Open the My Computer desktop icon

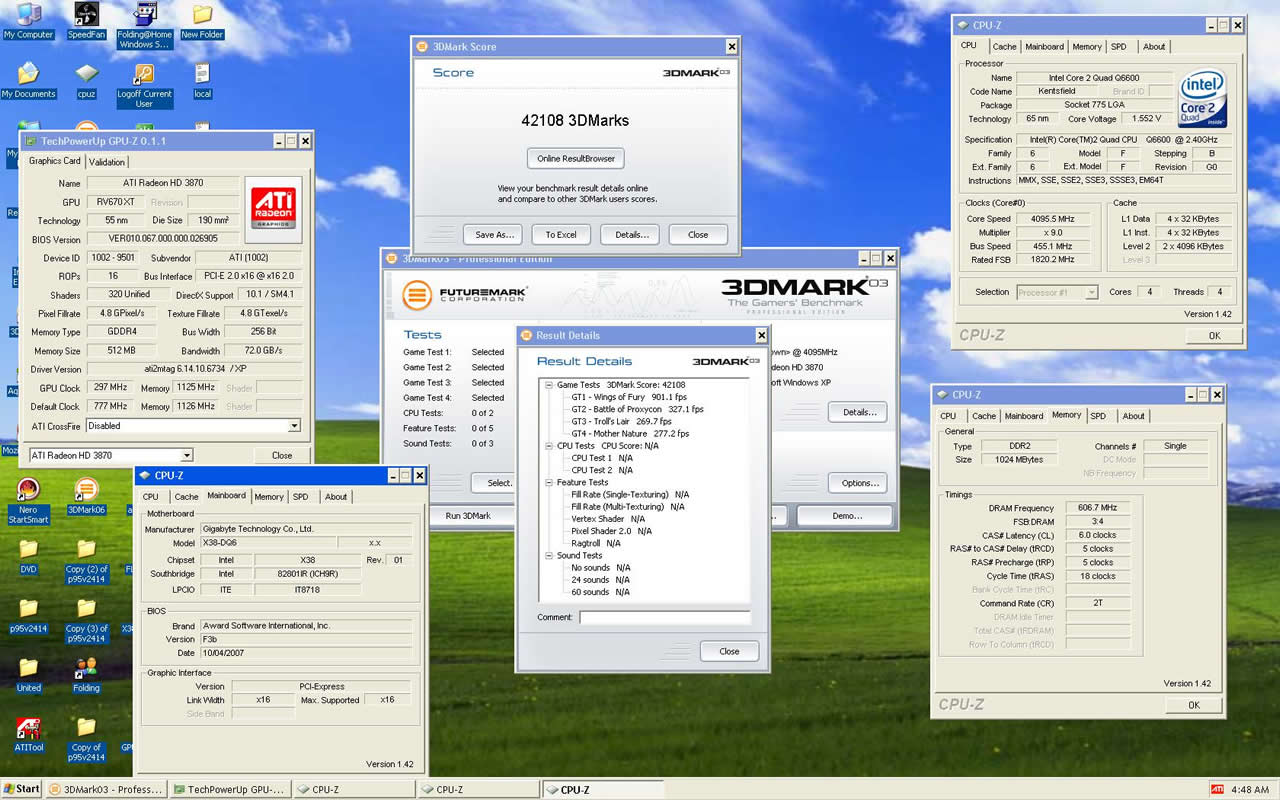[28, 21]
